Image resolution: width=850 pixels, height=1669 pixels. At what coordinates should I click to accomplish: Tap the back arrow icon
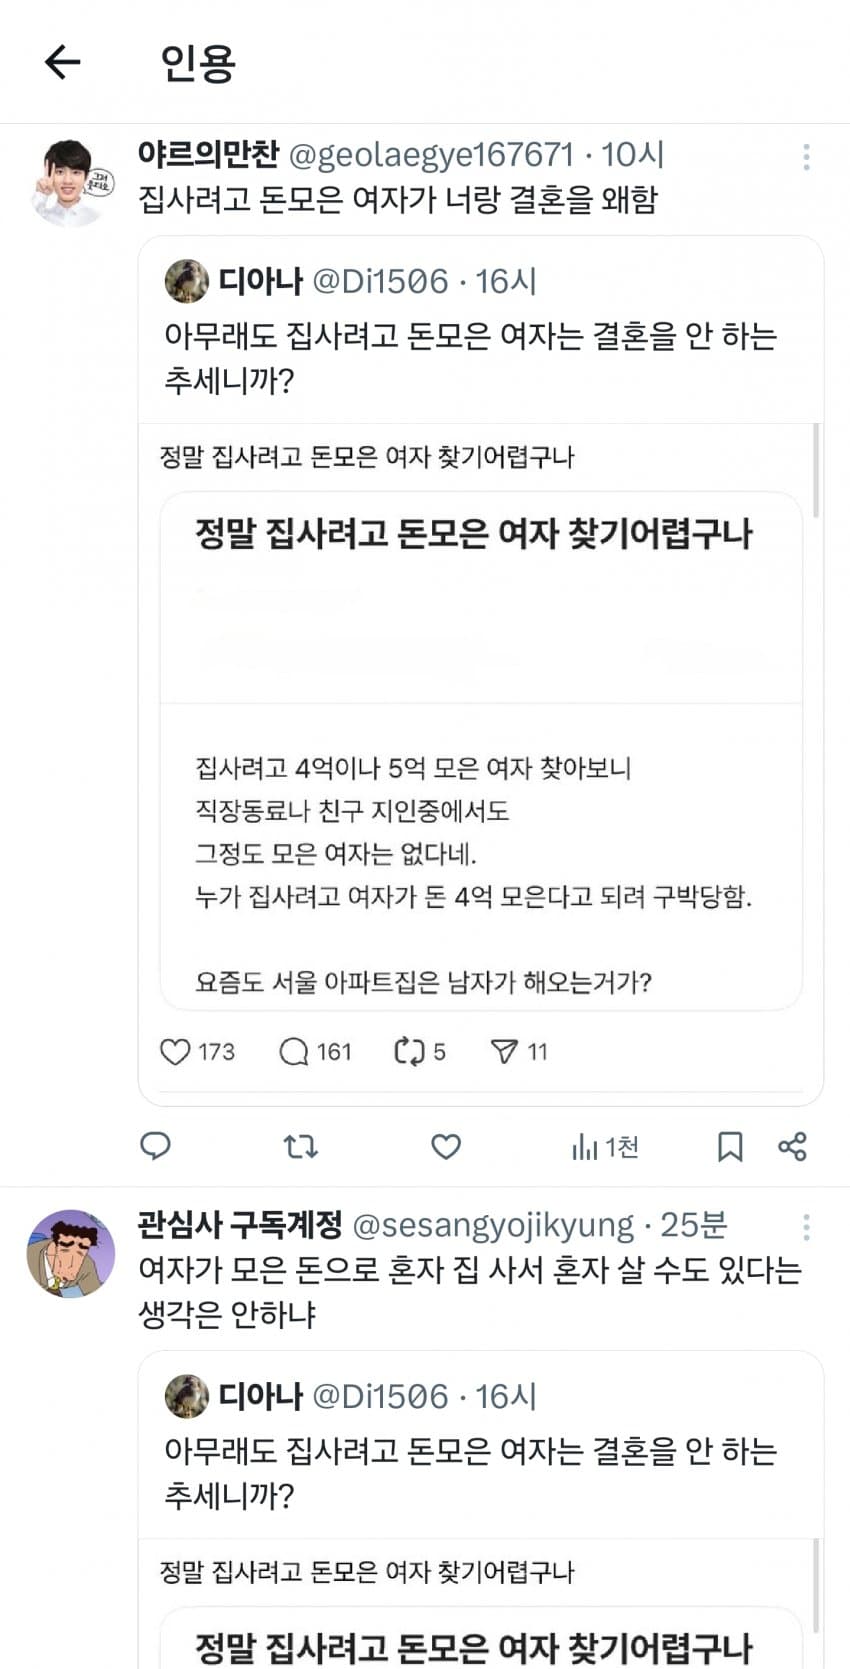point(62,62)
